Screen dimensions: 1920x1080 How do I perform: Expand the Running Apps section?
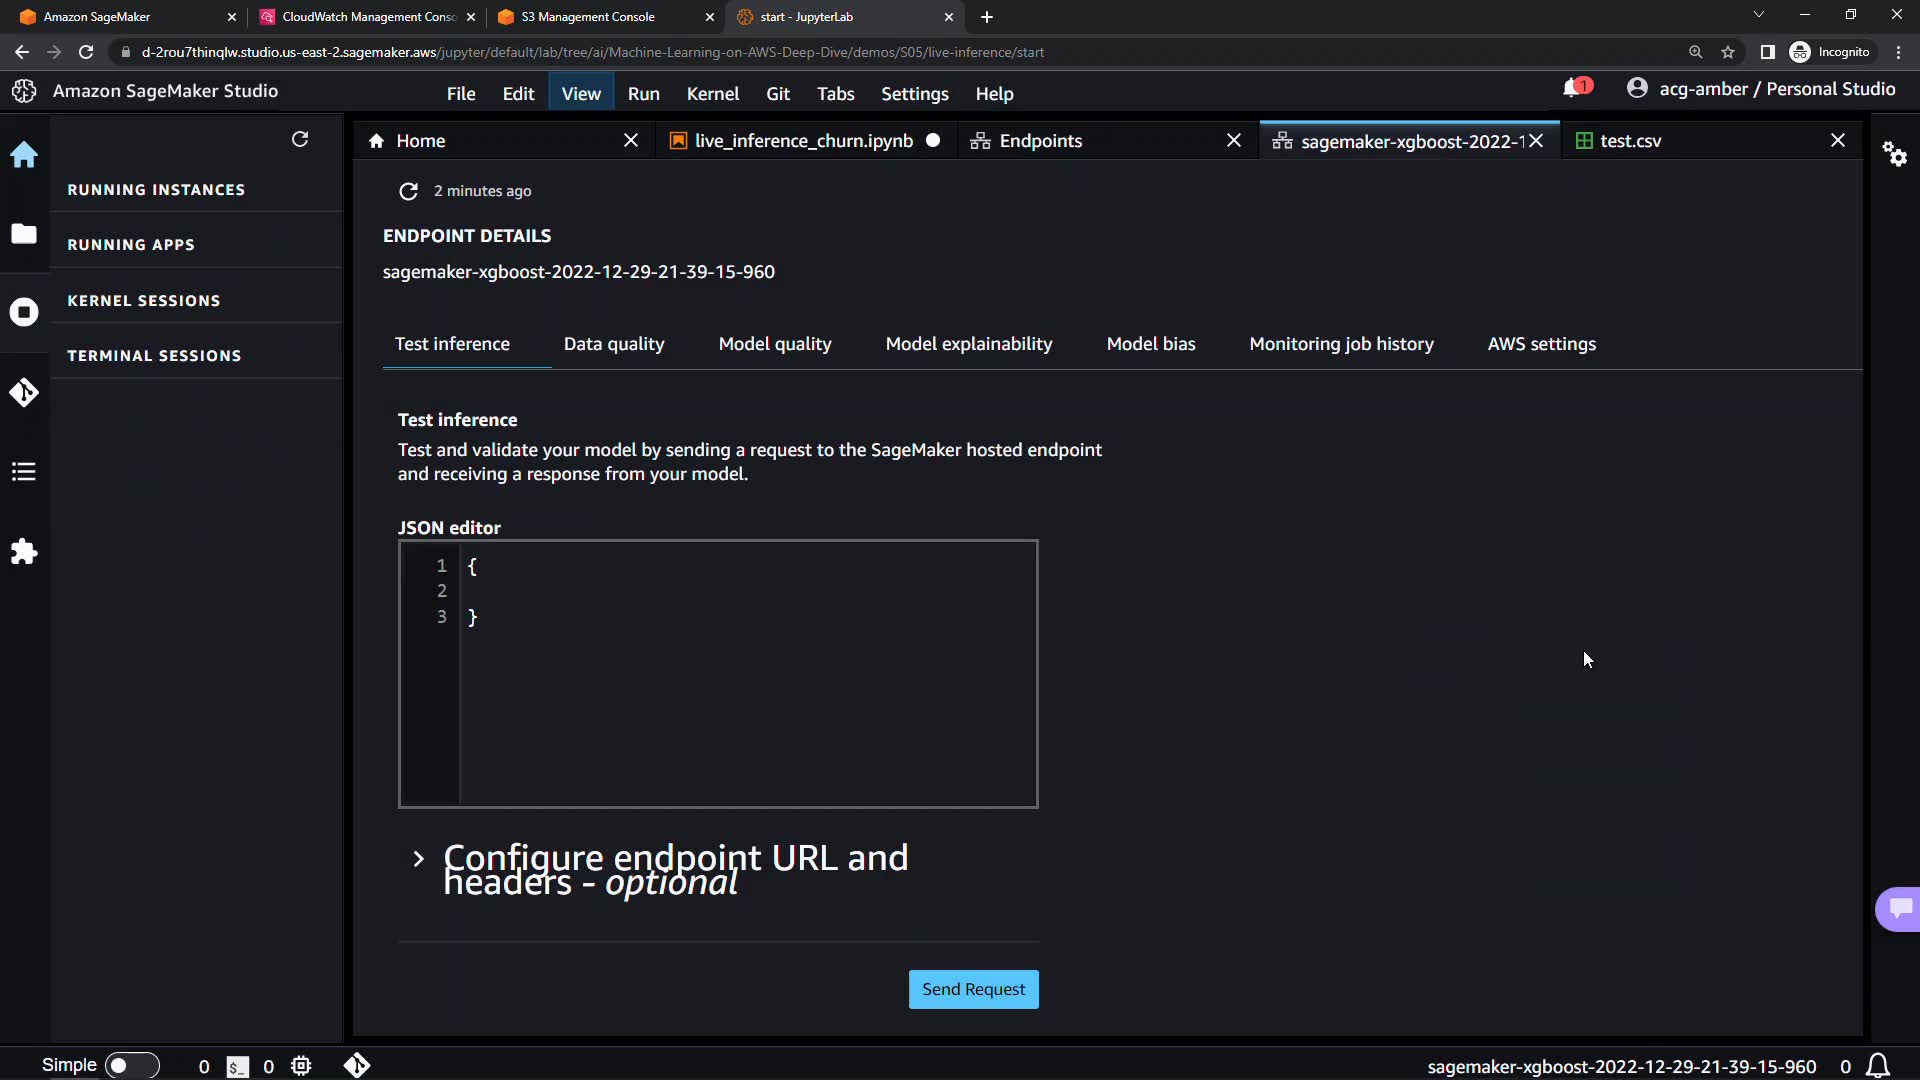(x=131, y=245)
